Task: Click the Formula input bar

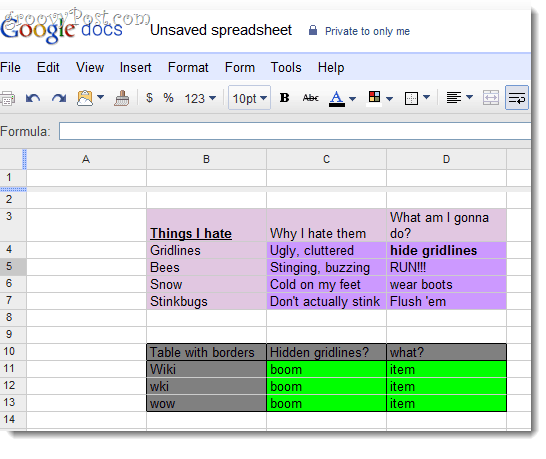Action: coord(295,131)
